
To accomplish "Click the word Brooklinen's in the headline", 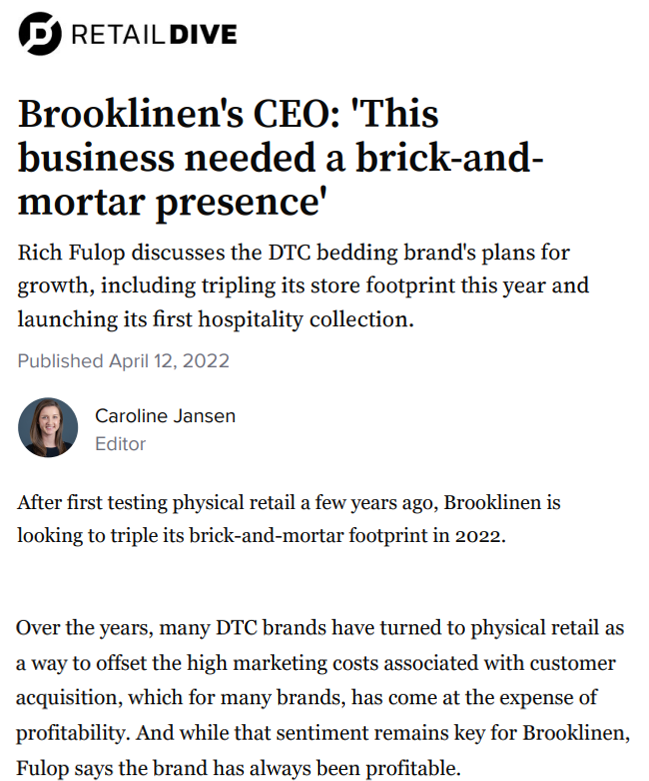I will pyautogui.click(x=130, y=114).
